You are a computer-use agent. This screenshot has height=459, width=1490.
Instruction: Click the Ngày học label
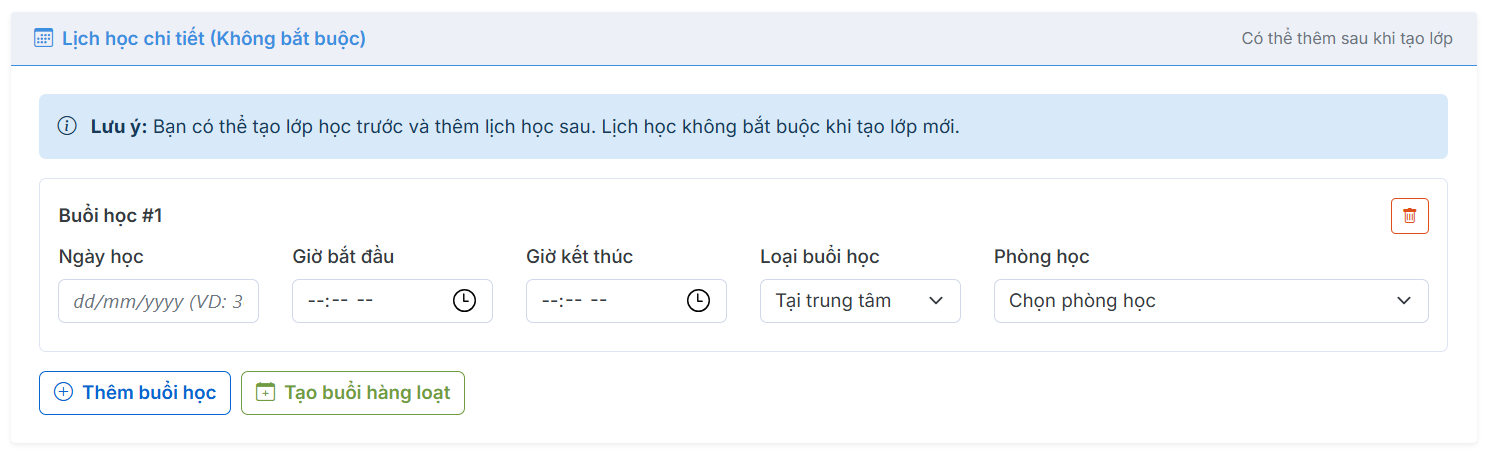click(x=101, y=257)
